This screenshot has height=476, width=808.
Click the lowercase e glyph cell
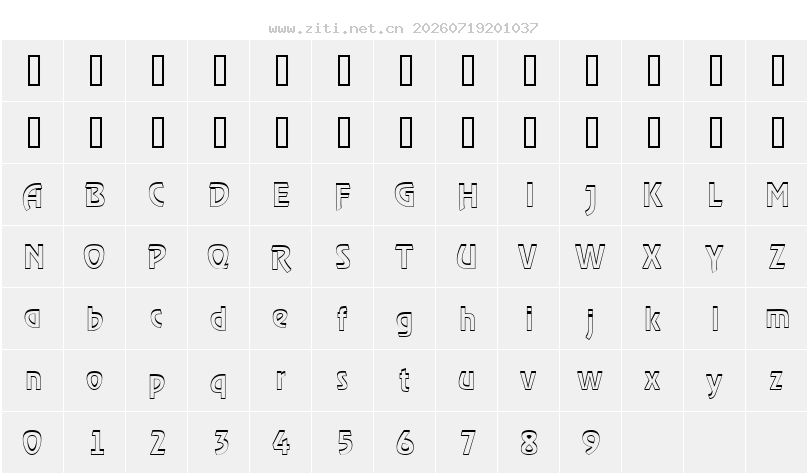tap(281, 318)
